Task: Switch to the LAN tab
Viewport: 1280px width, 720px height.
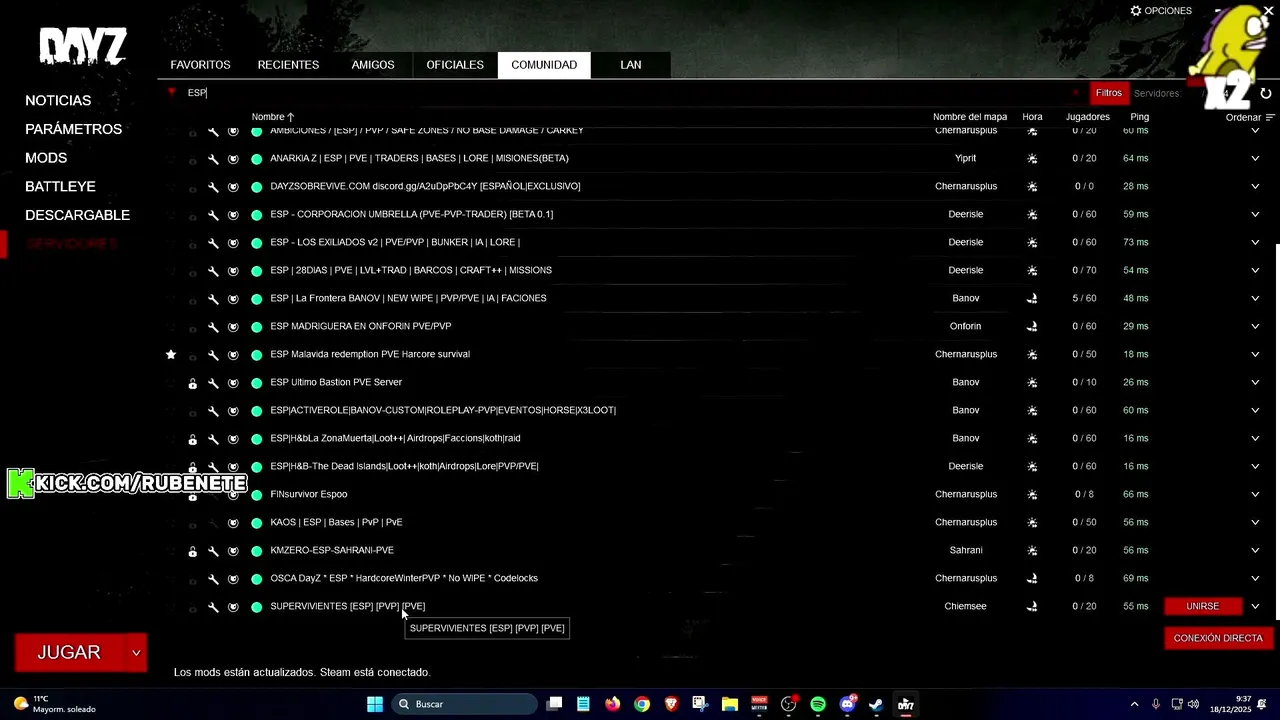Action: pos(630,65)
